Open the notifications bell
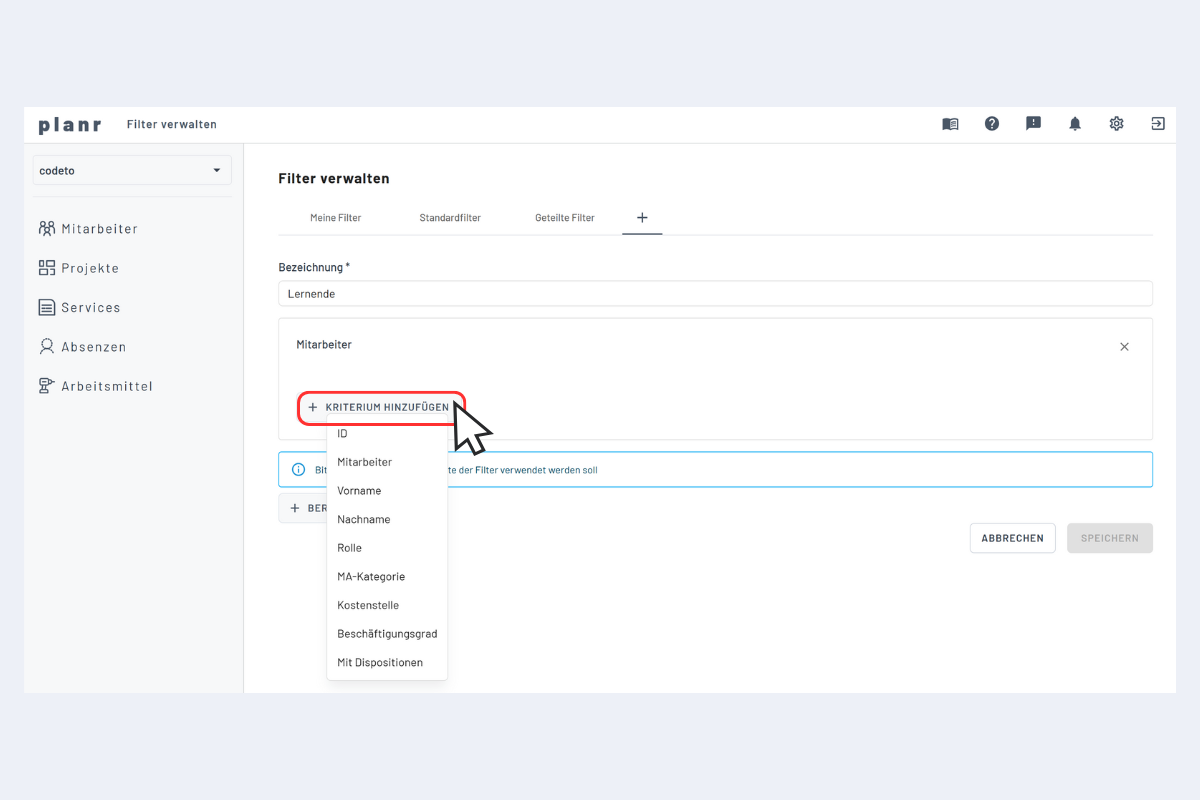The image size is (1200, 800). pyautogui.click(x=1074, y=123)
